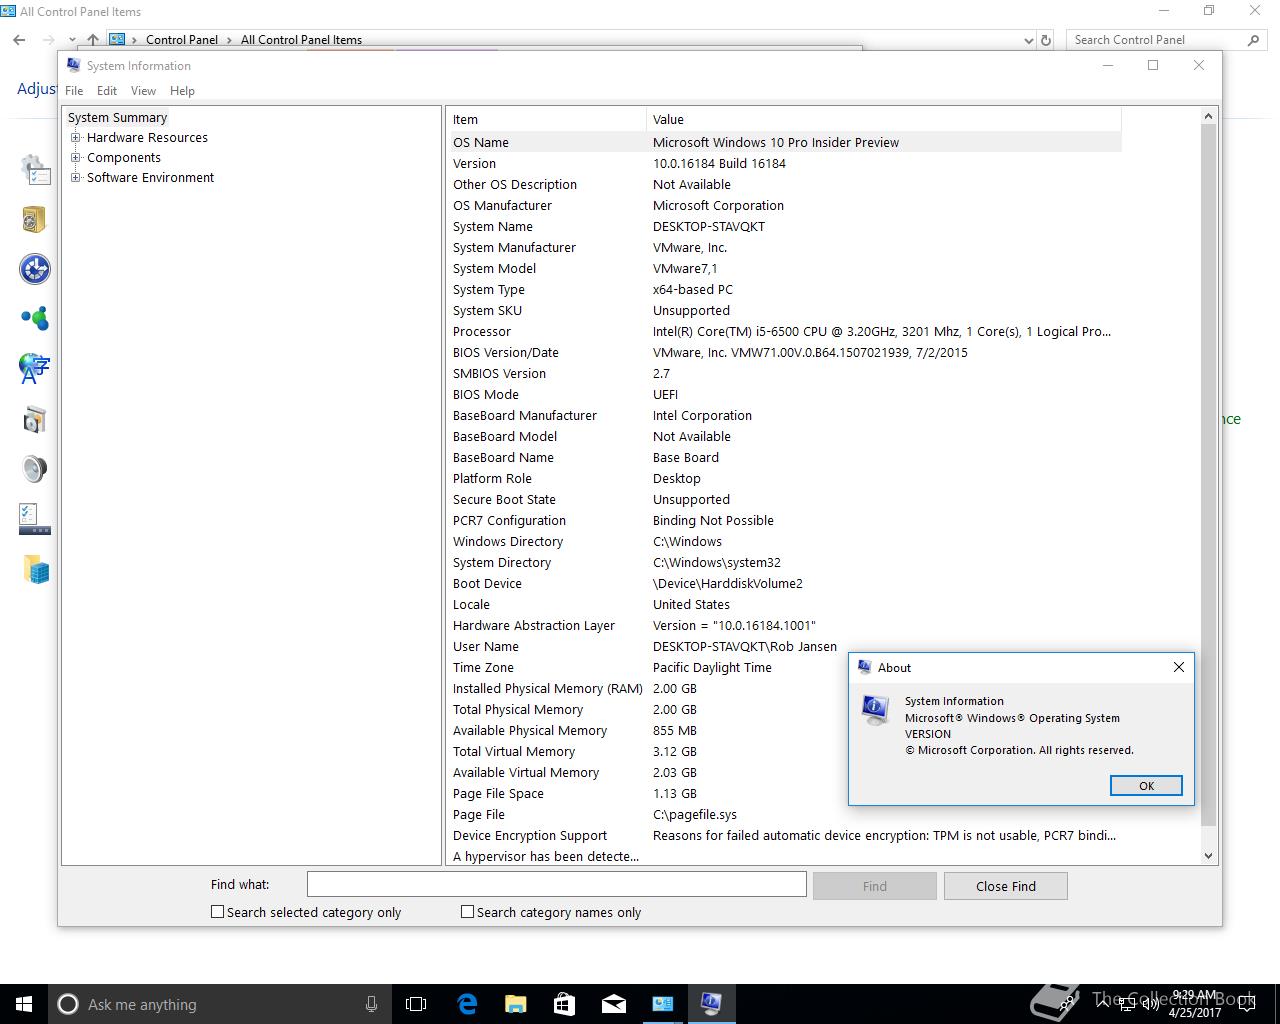Open the folder-with-cube icon in Control Panel

[x=36, y=570]
